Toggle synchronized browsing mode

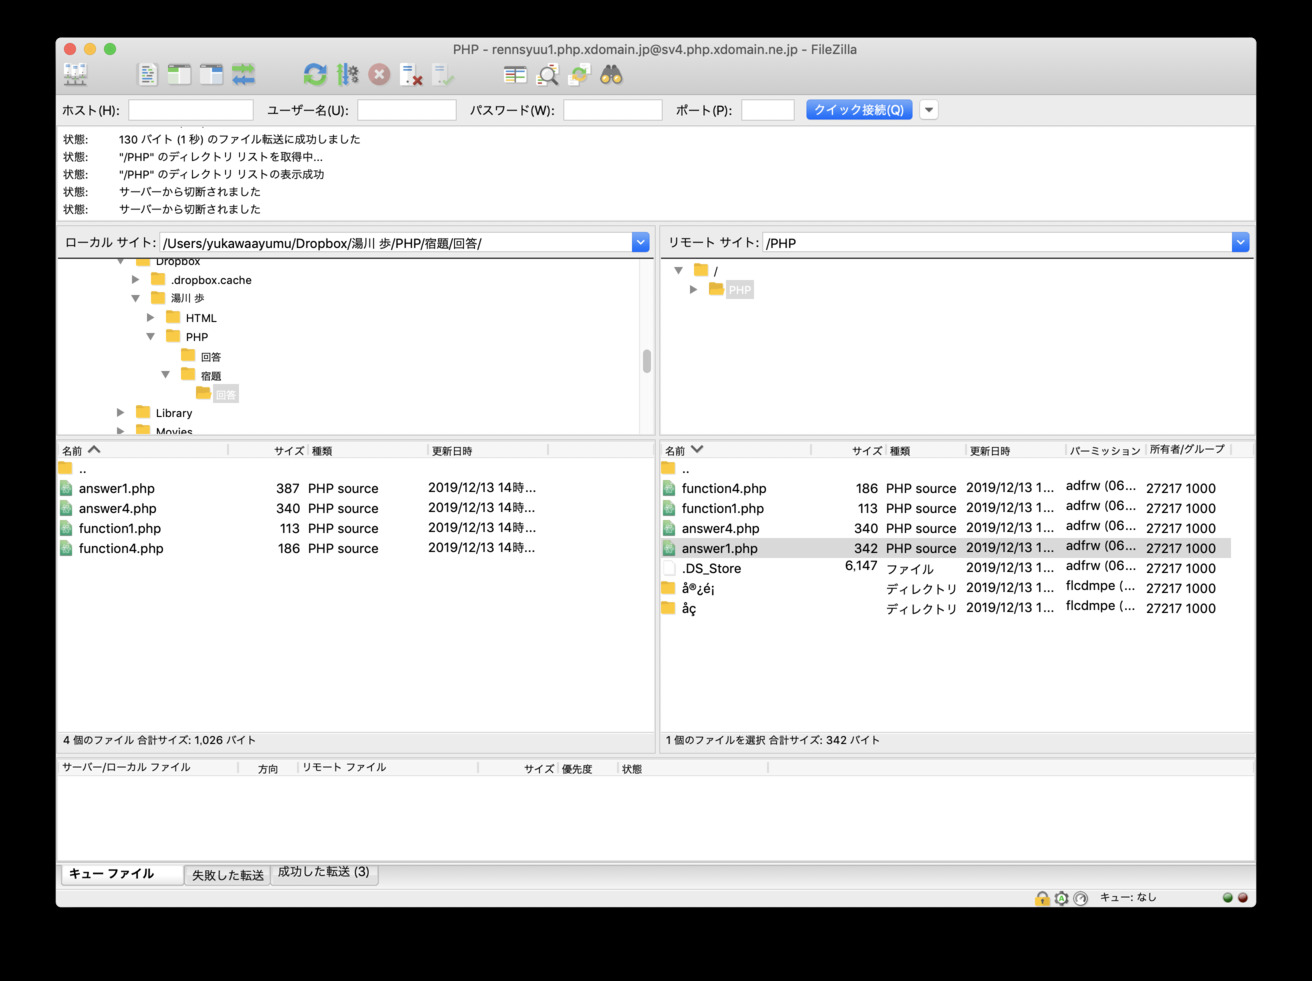coord(578,73)
